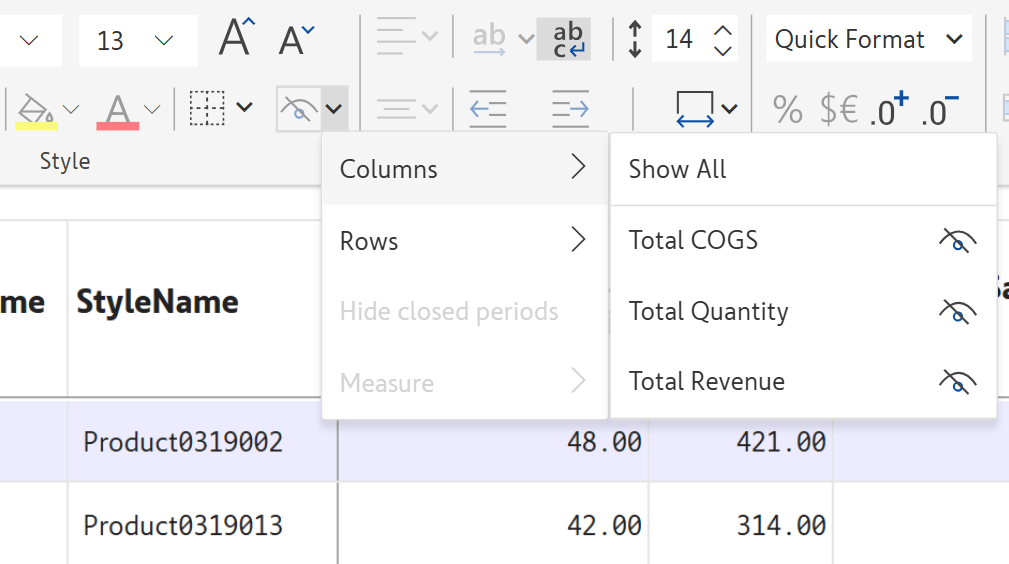Screen dimensions: 1009x564
Task: Click the column width fit icon
Action: [695, 108]
